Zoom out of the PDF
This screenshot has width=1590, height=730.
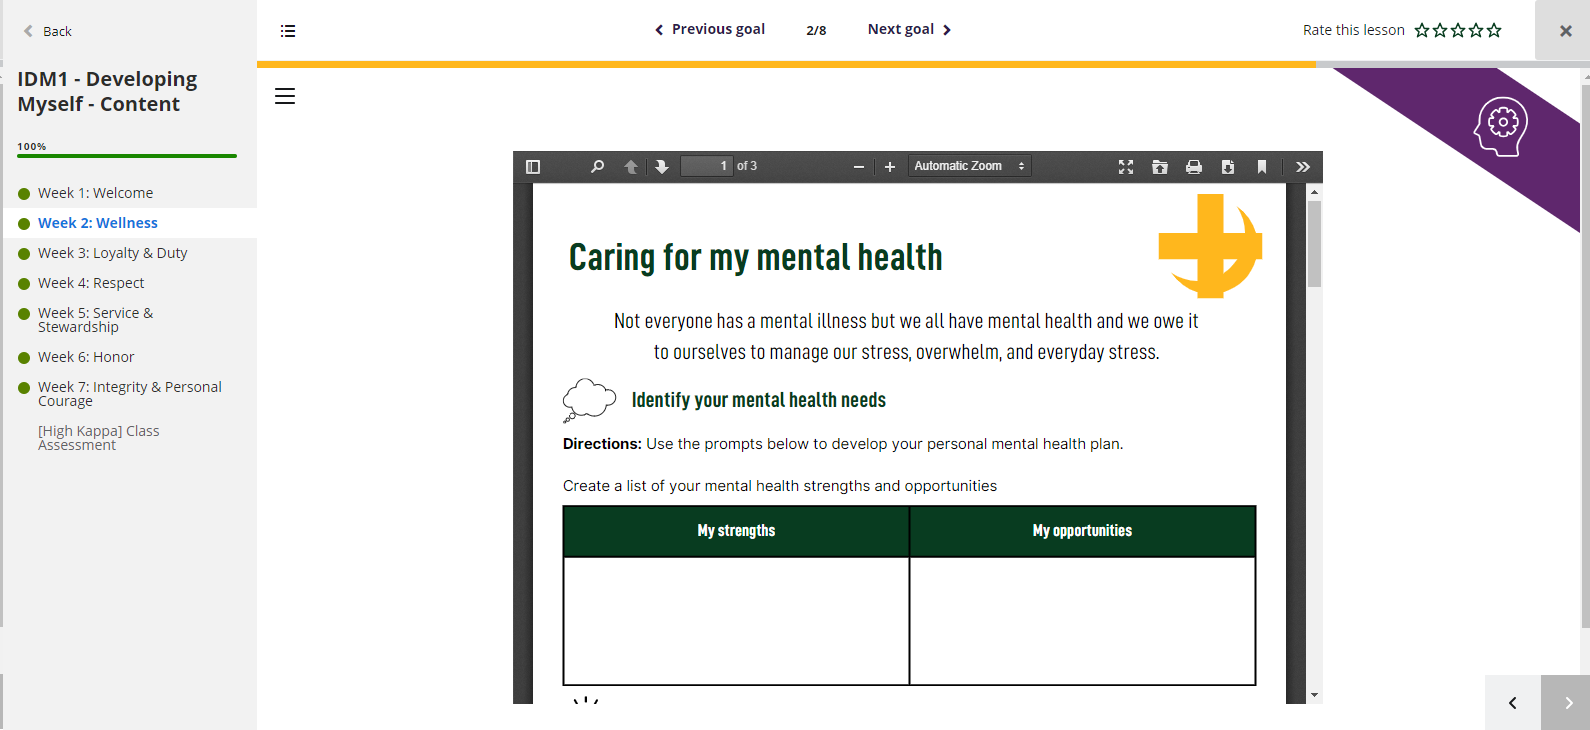tap(858, 167)
